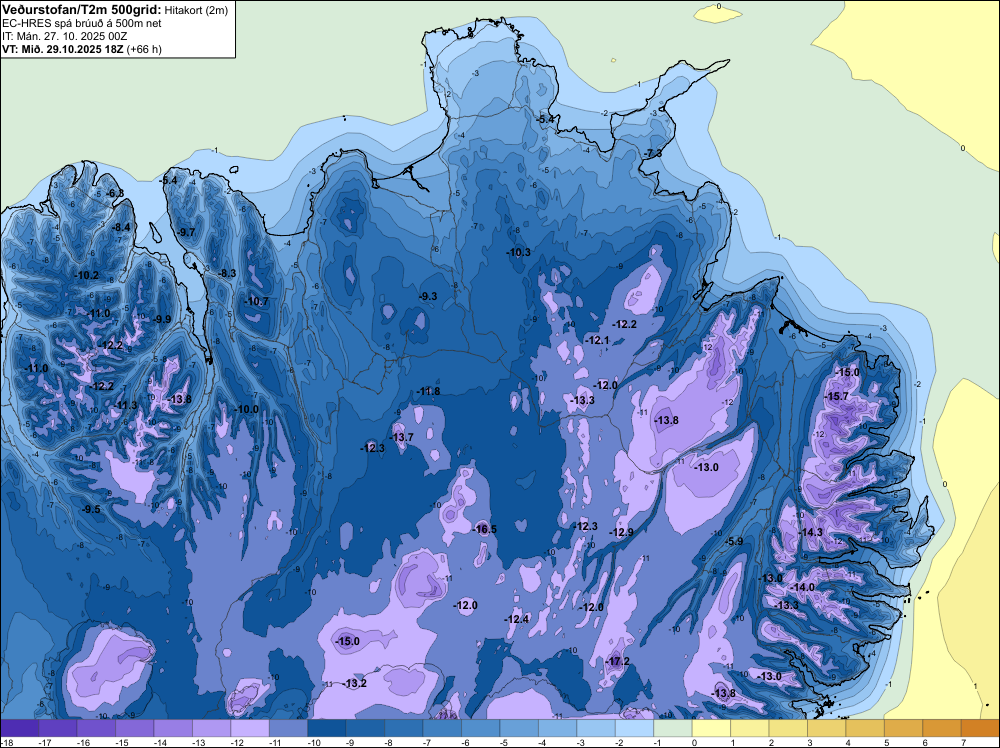Image resolution: width=1000 pixels, height=748 pixels.
Task: Click the '-13' legend scale label
Action: [198, 742]
